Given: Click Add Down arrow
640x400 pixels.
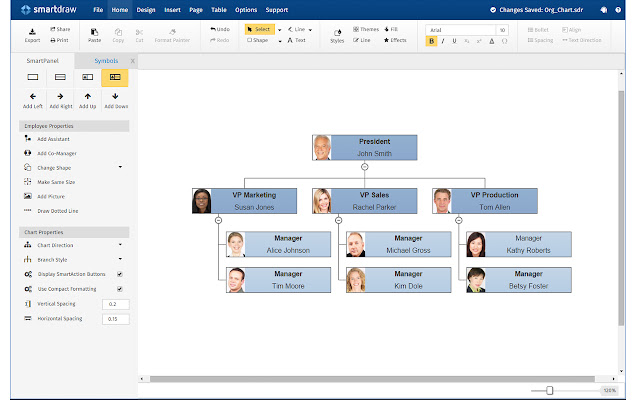Looking at the screenshot, I should coord(116,100).
